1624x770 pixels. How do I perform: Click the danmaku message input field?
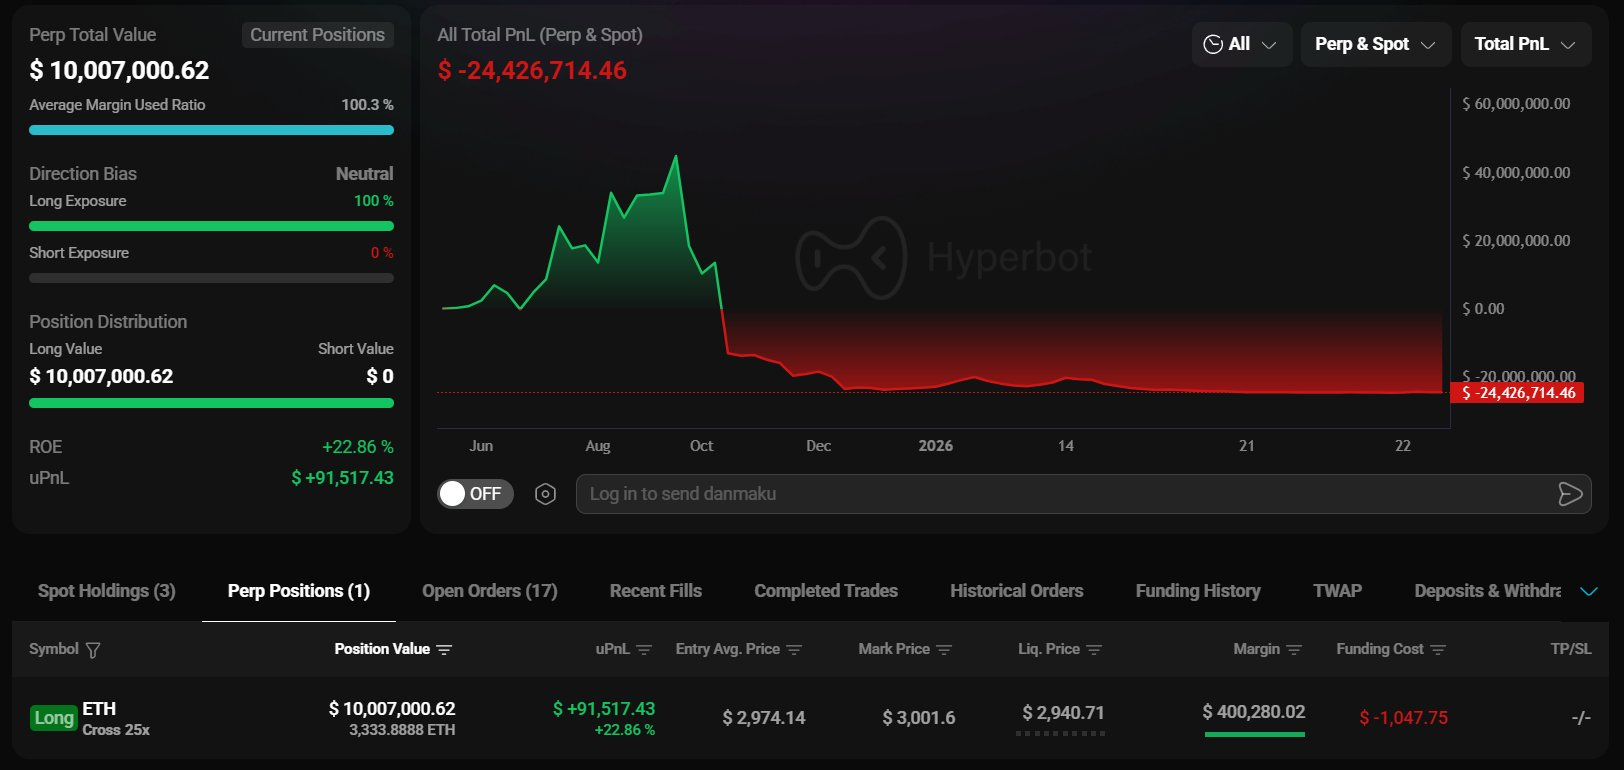pos(1060,494)
